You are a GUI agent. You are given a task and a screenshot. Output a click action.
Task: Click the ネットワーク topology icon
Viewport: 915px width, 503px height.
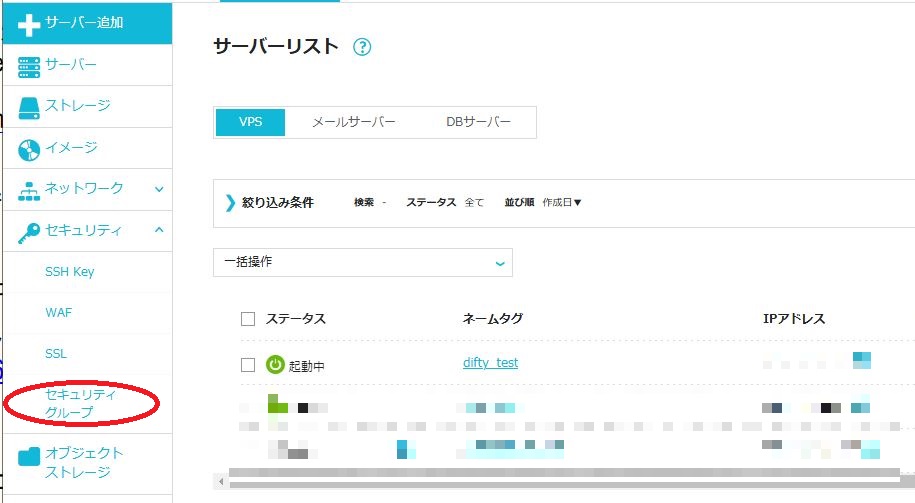[x=30, y=189]
